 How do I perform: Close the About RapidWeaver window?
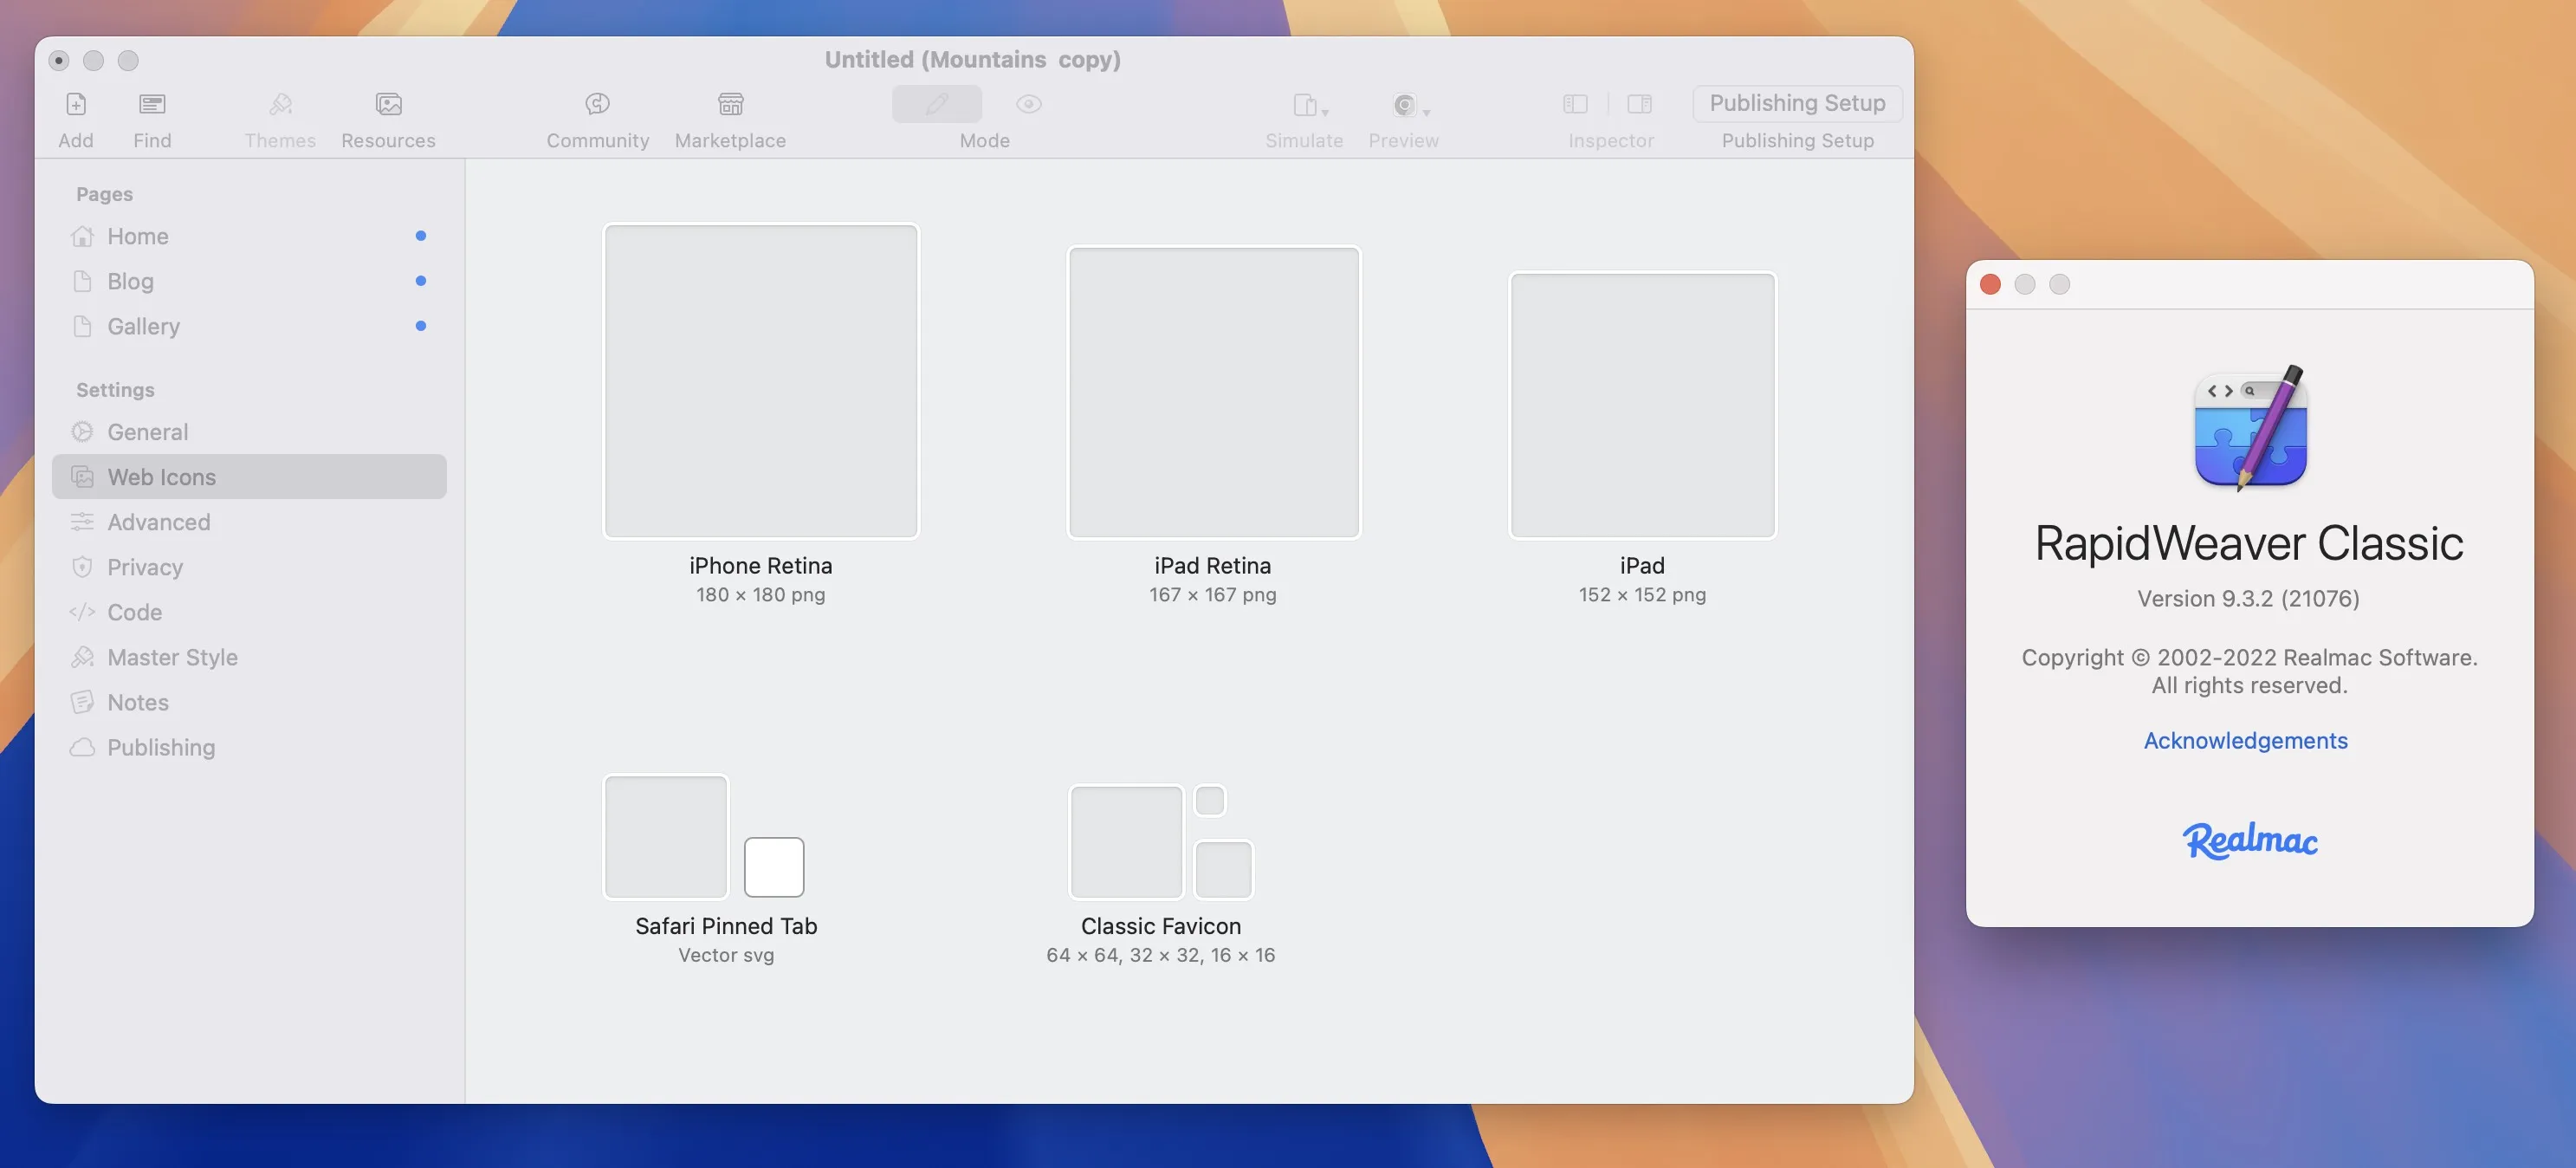click(x=1990, y=285)
